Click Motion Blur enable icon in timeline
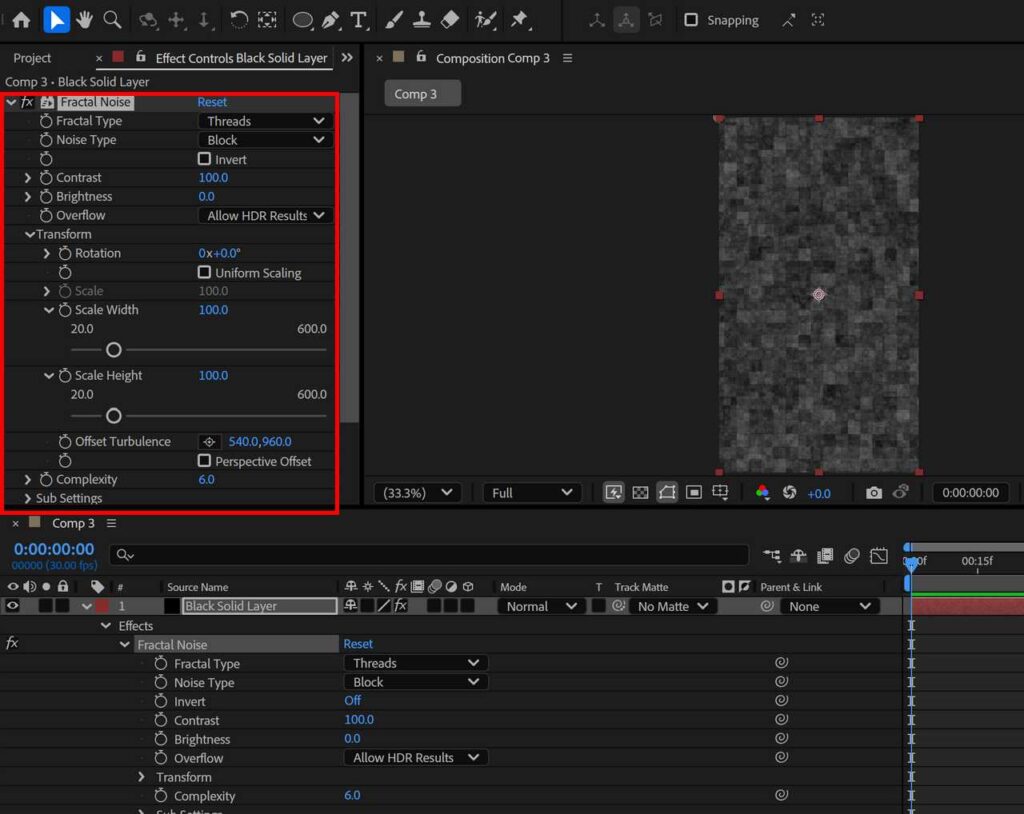 [852, 556]
